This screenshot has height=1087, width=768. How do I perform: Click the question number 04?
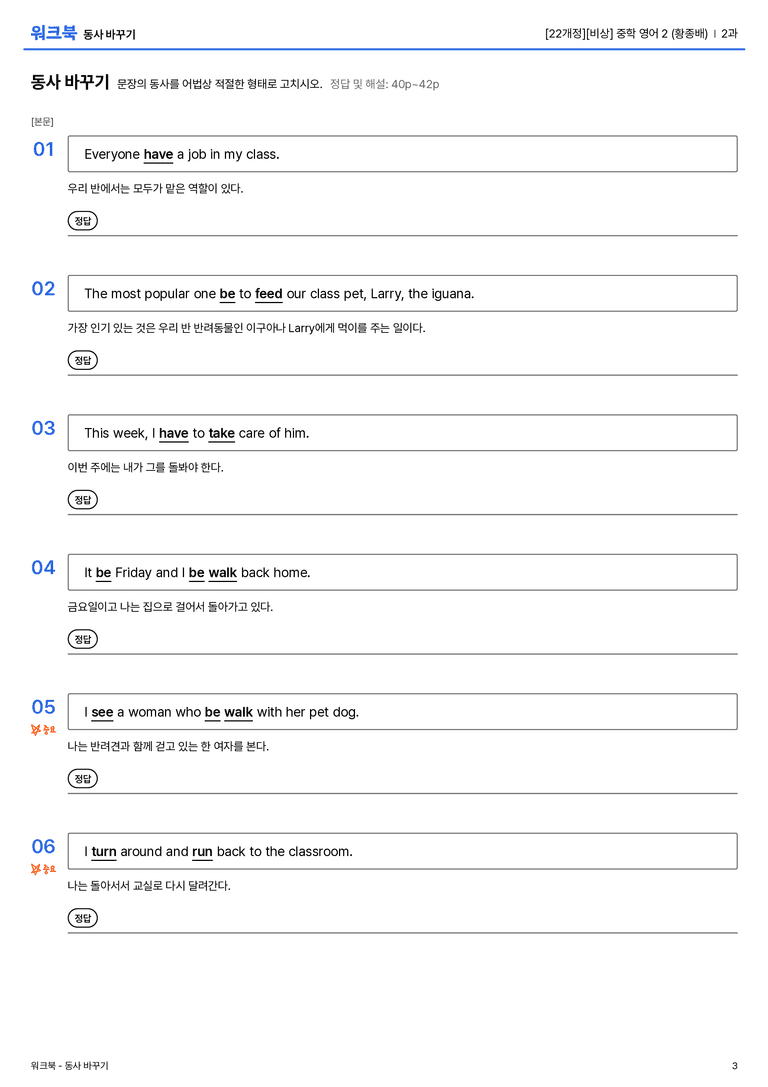pyautogui.click(x=43, y=568)
